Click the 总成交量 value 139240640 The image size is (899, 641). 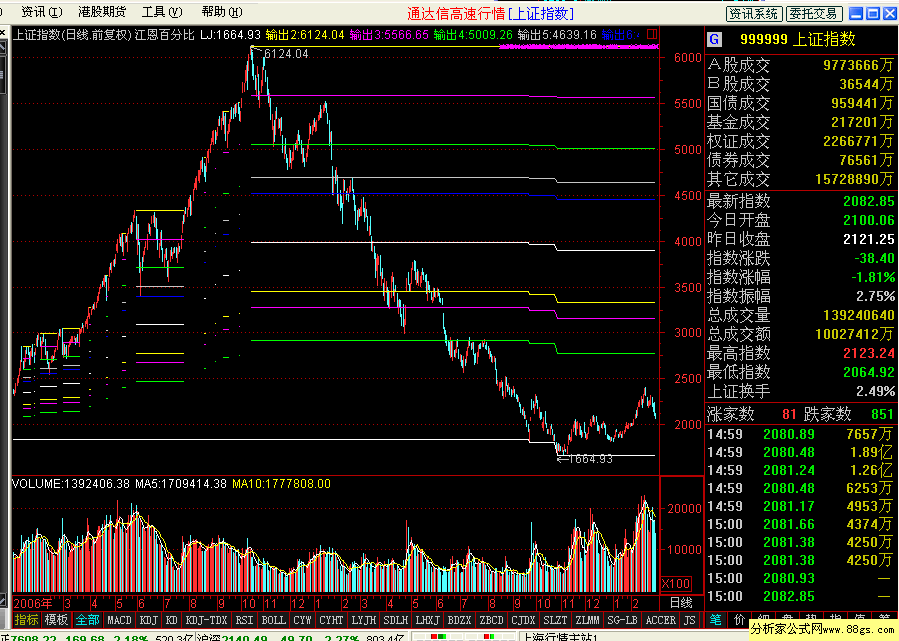click(859, 315)
